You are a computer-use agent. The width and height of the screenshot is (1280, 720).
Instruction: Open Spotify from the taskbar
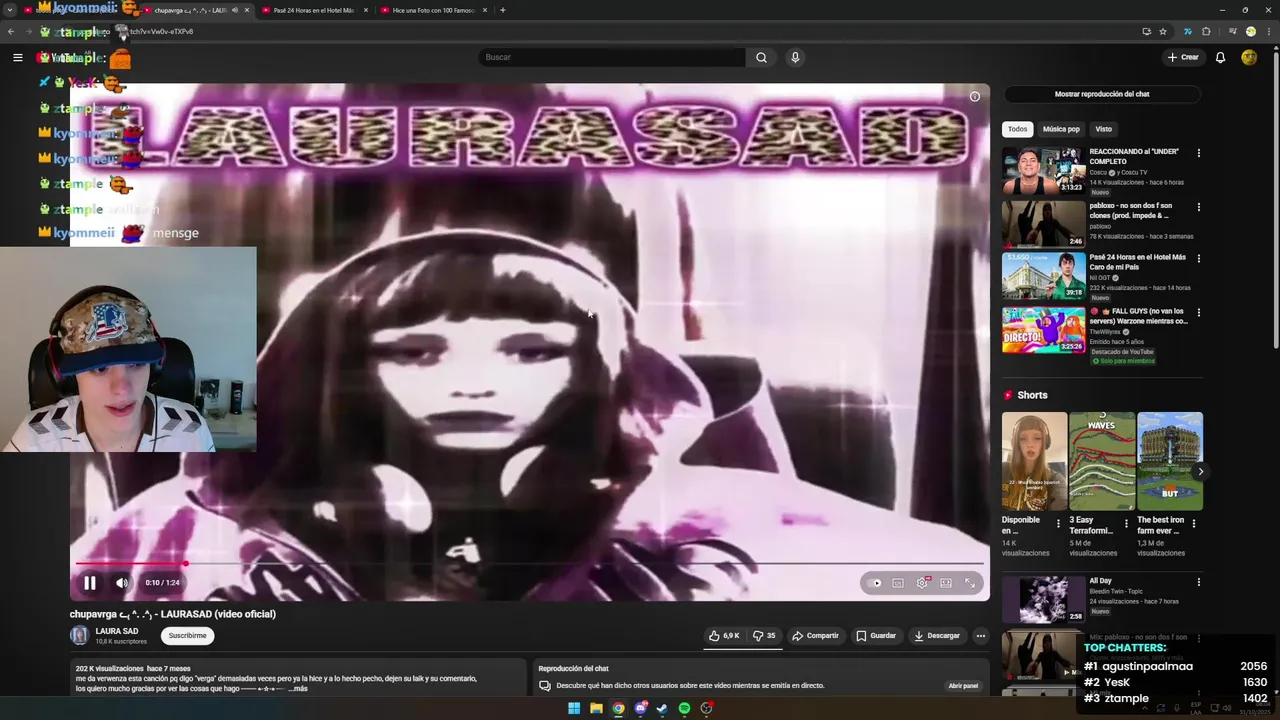[684, 708]
